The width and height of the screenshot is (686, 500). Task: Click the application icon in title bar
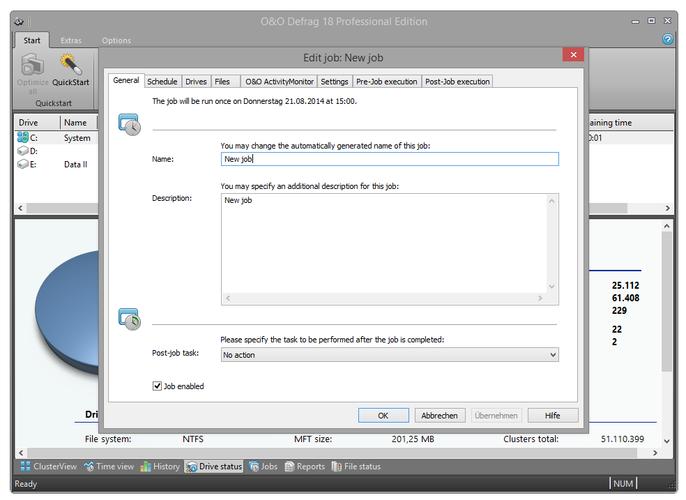(19, 21)
